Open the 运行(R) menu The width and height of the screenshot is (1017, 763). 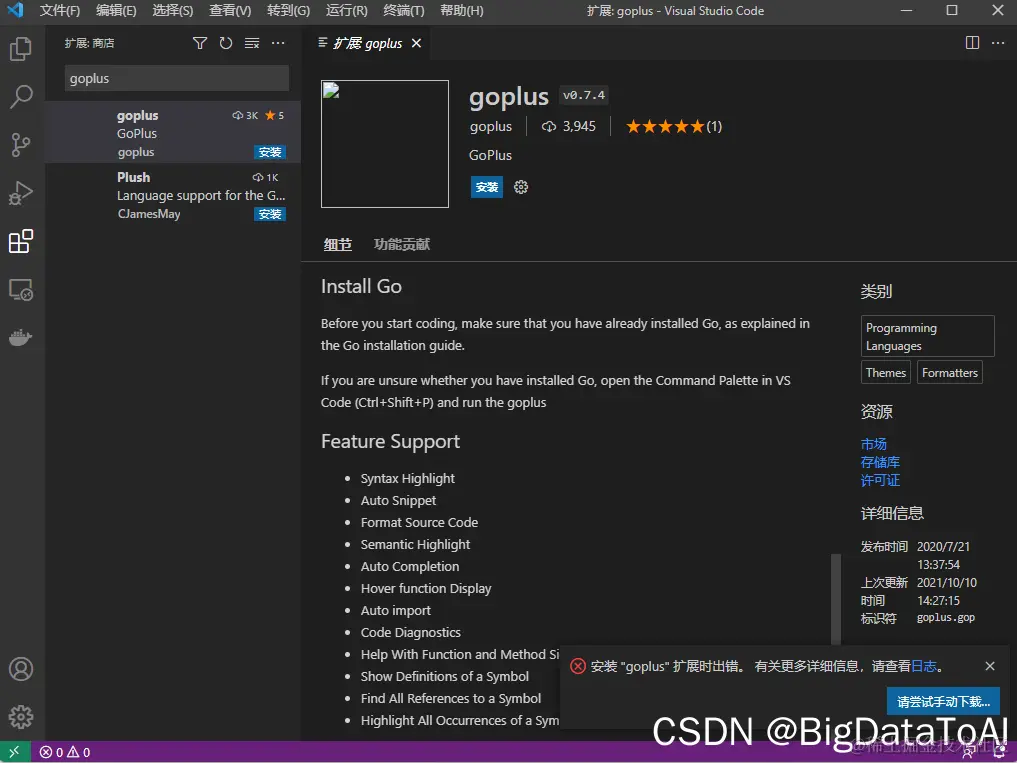(x=346, y=10)
